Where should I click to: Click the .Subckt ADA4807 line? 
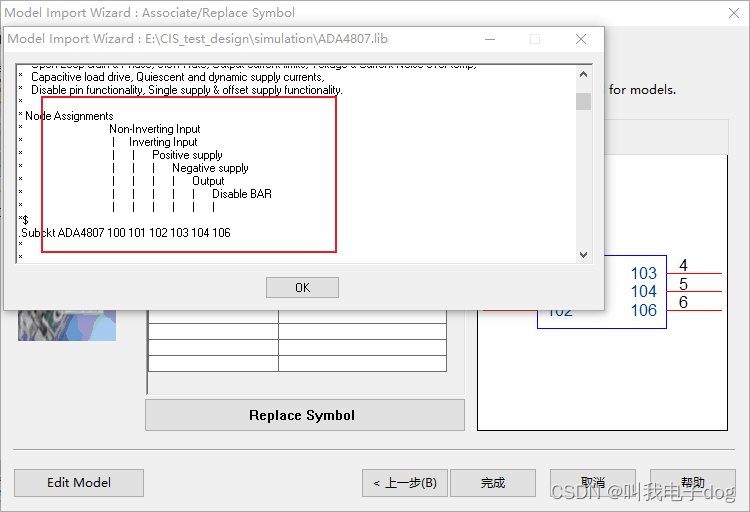coord(125,233)
